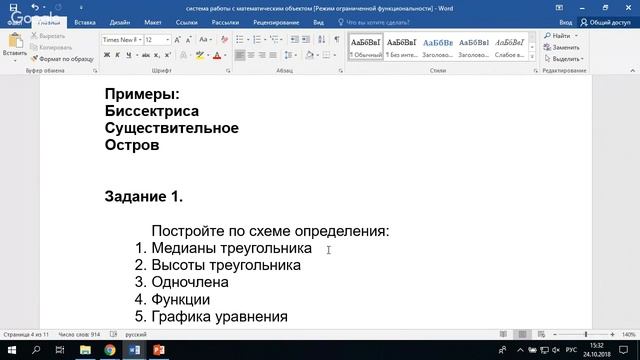Decrease paragraph indent
640x360 pixels.
294,40
